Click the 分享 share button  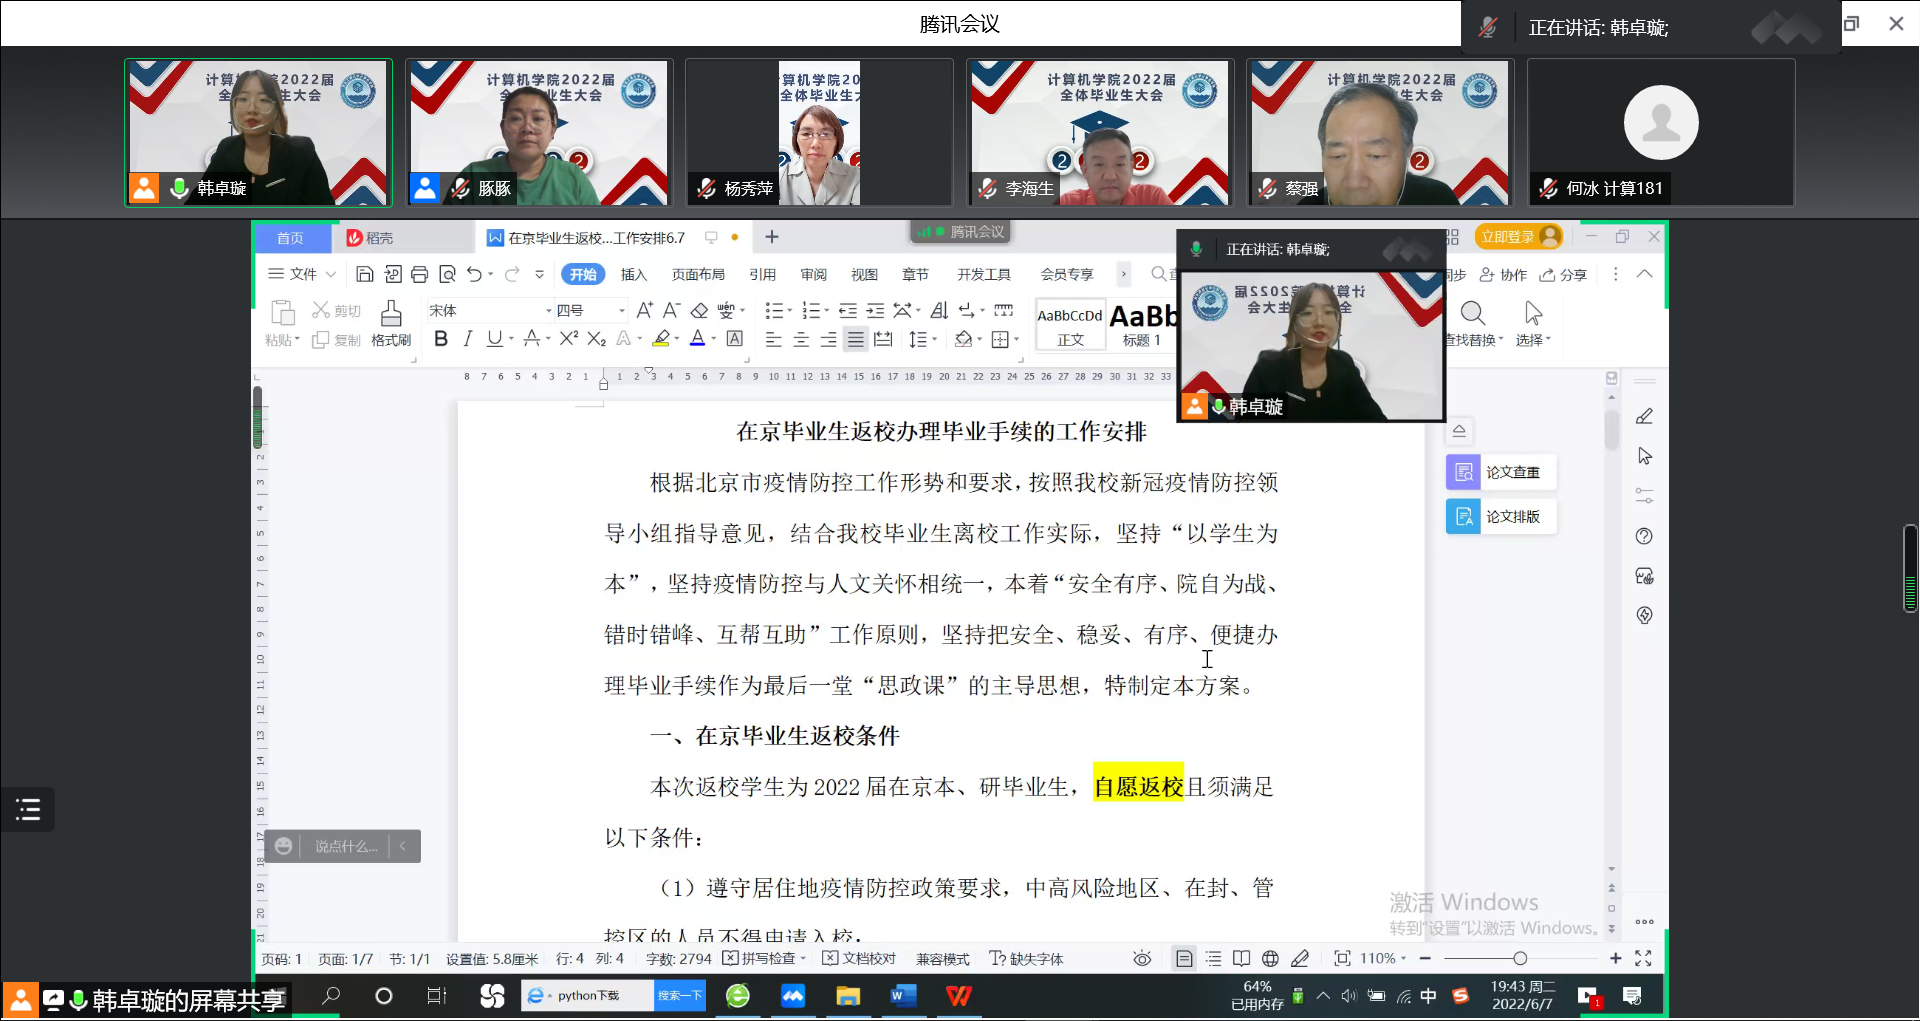click(1564, 274)
